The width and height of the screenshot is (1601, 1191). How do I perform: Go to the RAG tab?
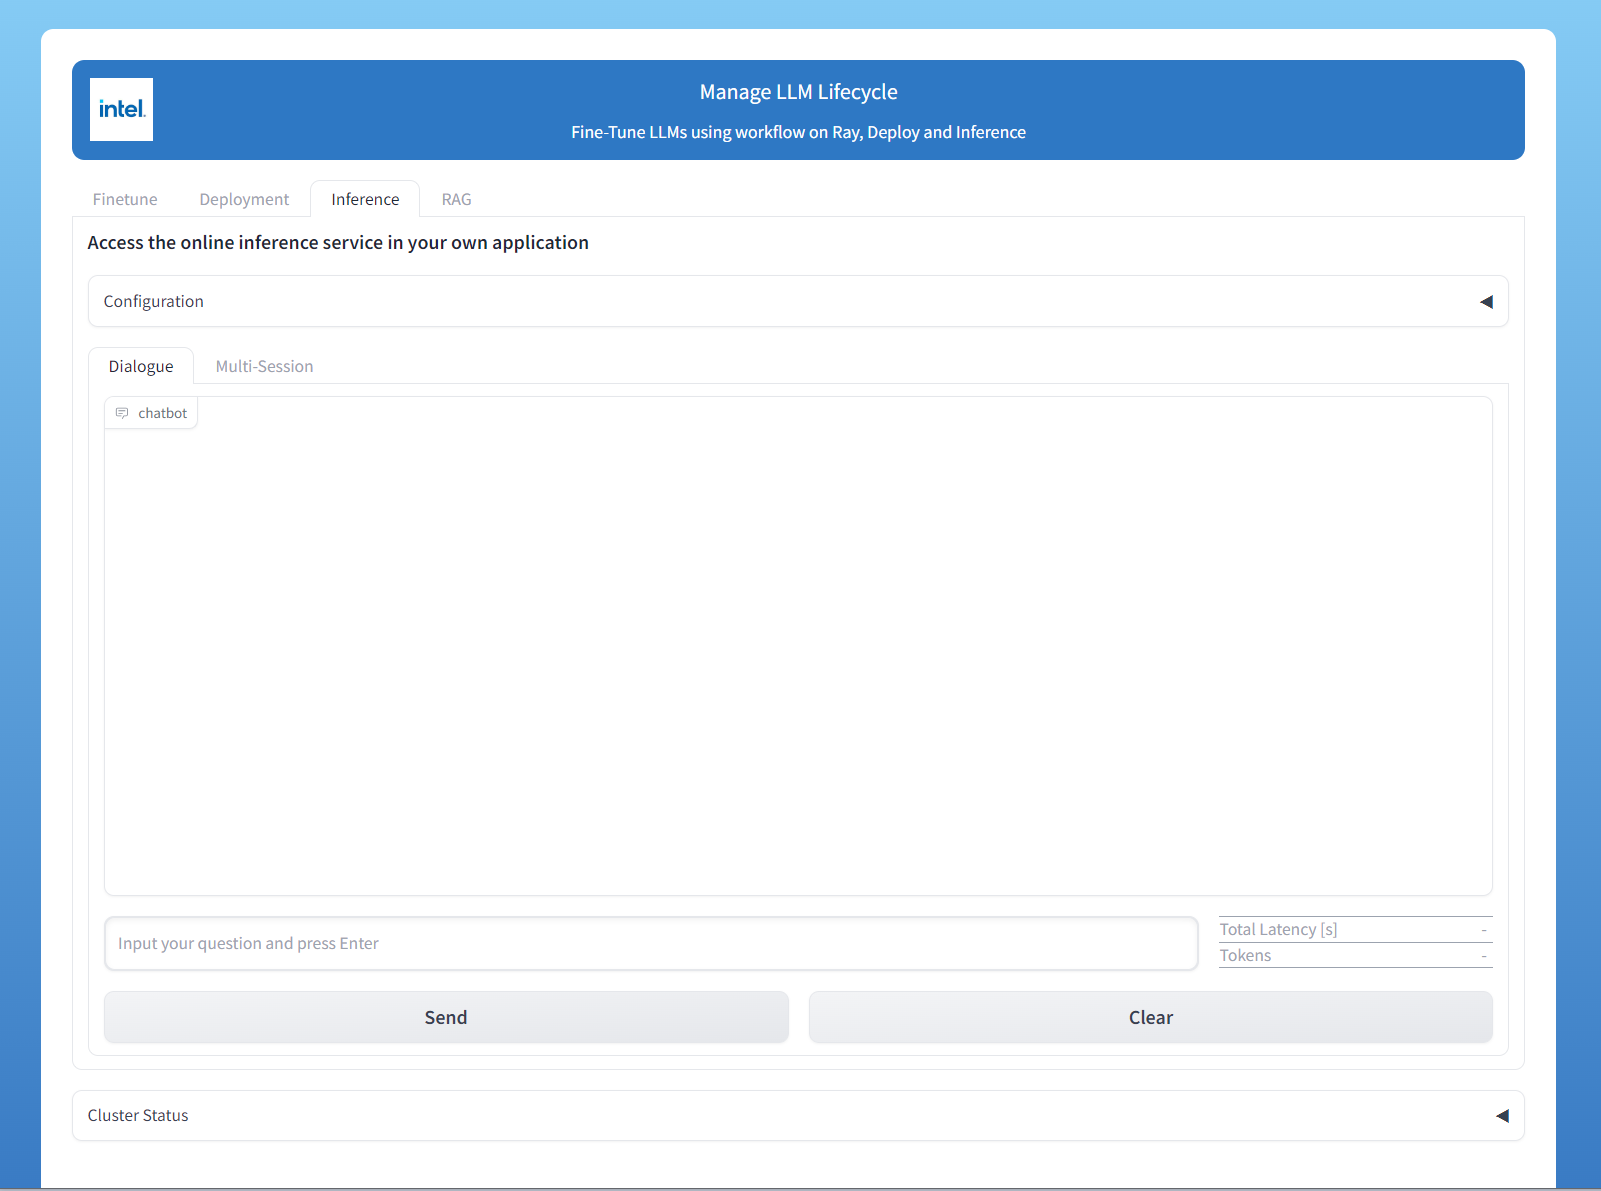coord(456,199)
